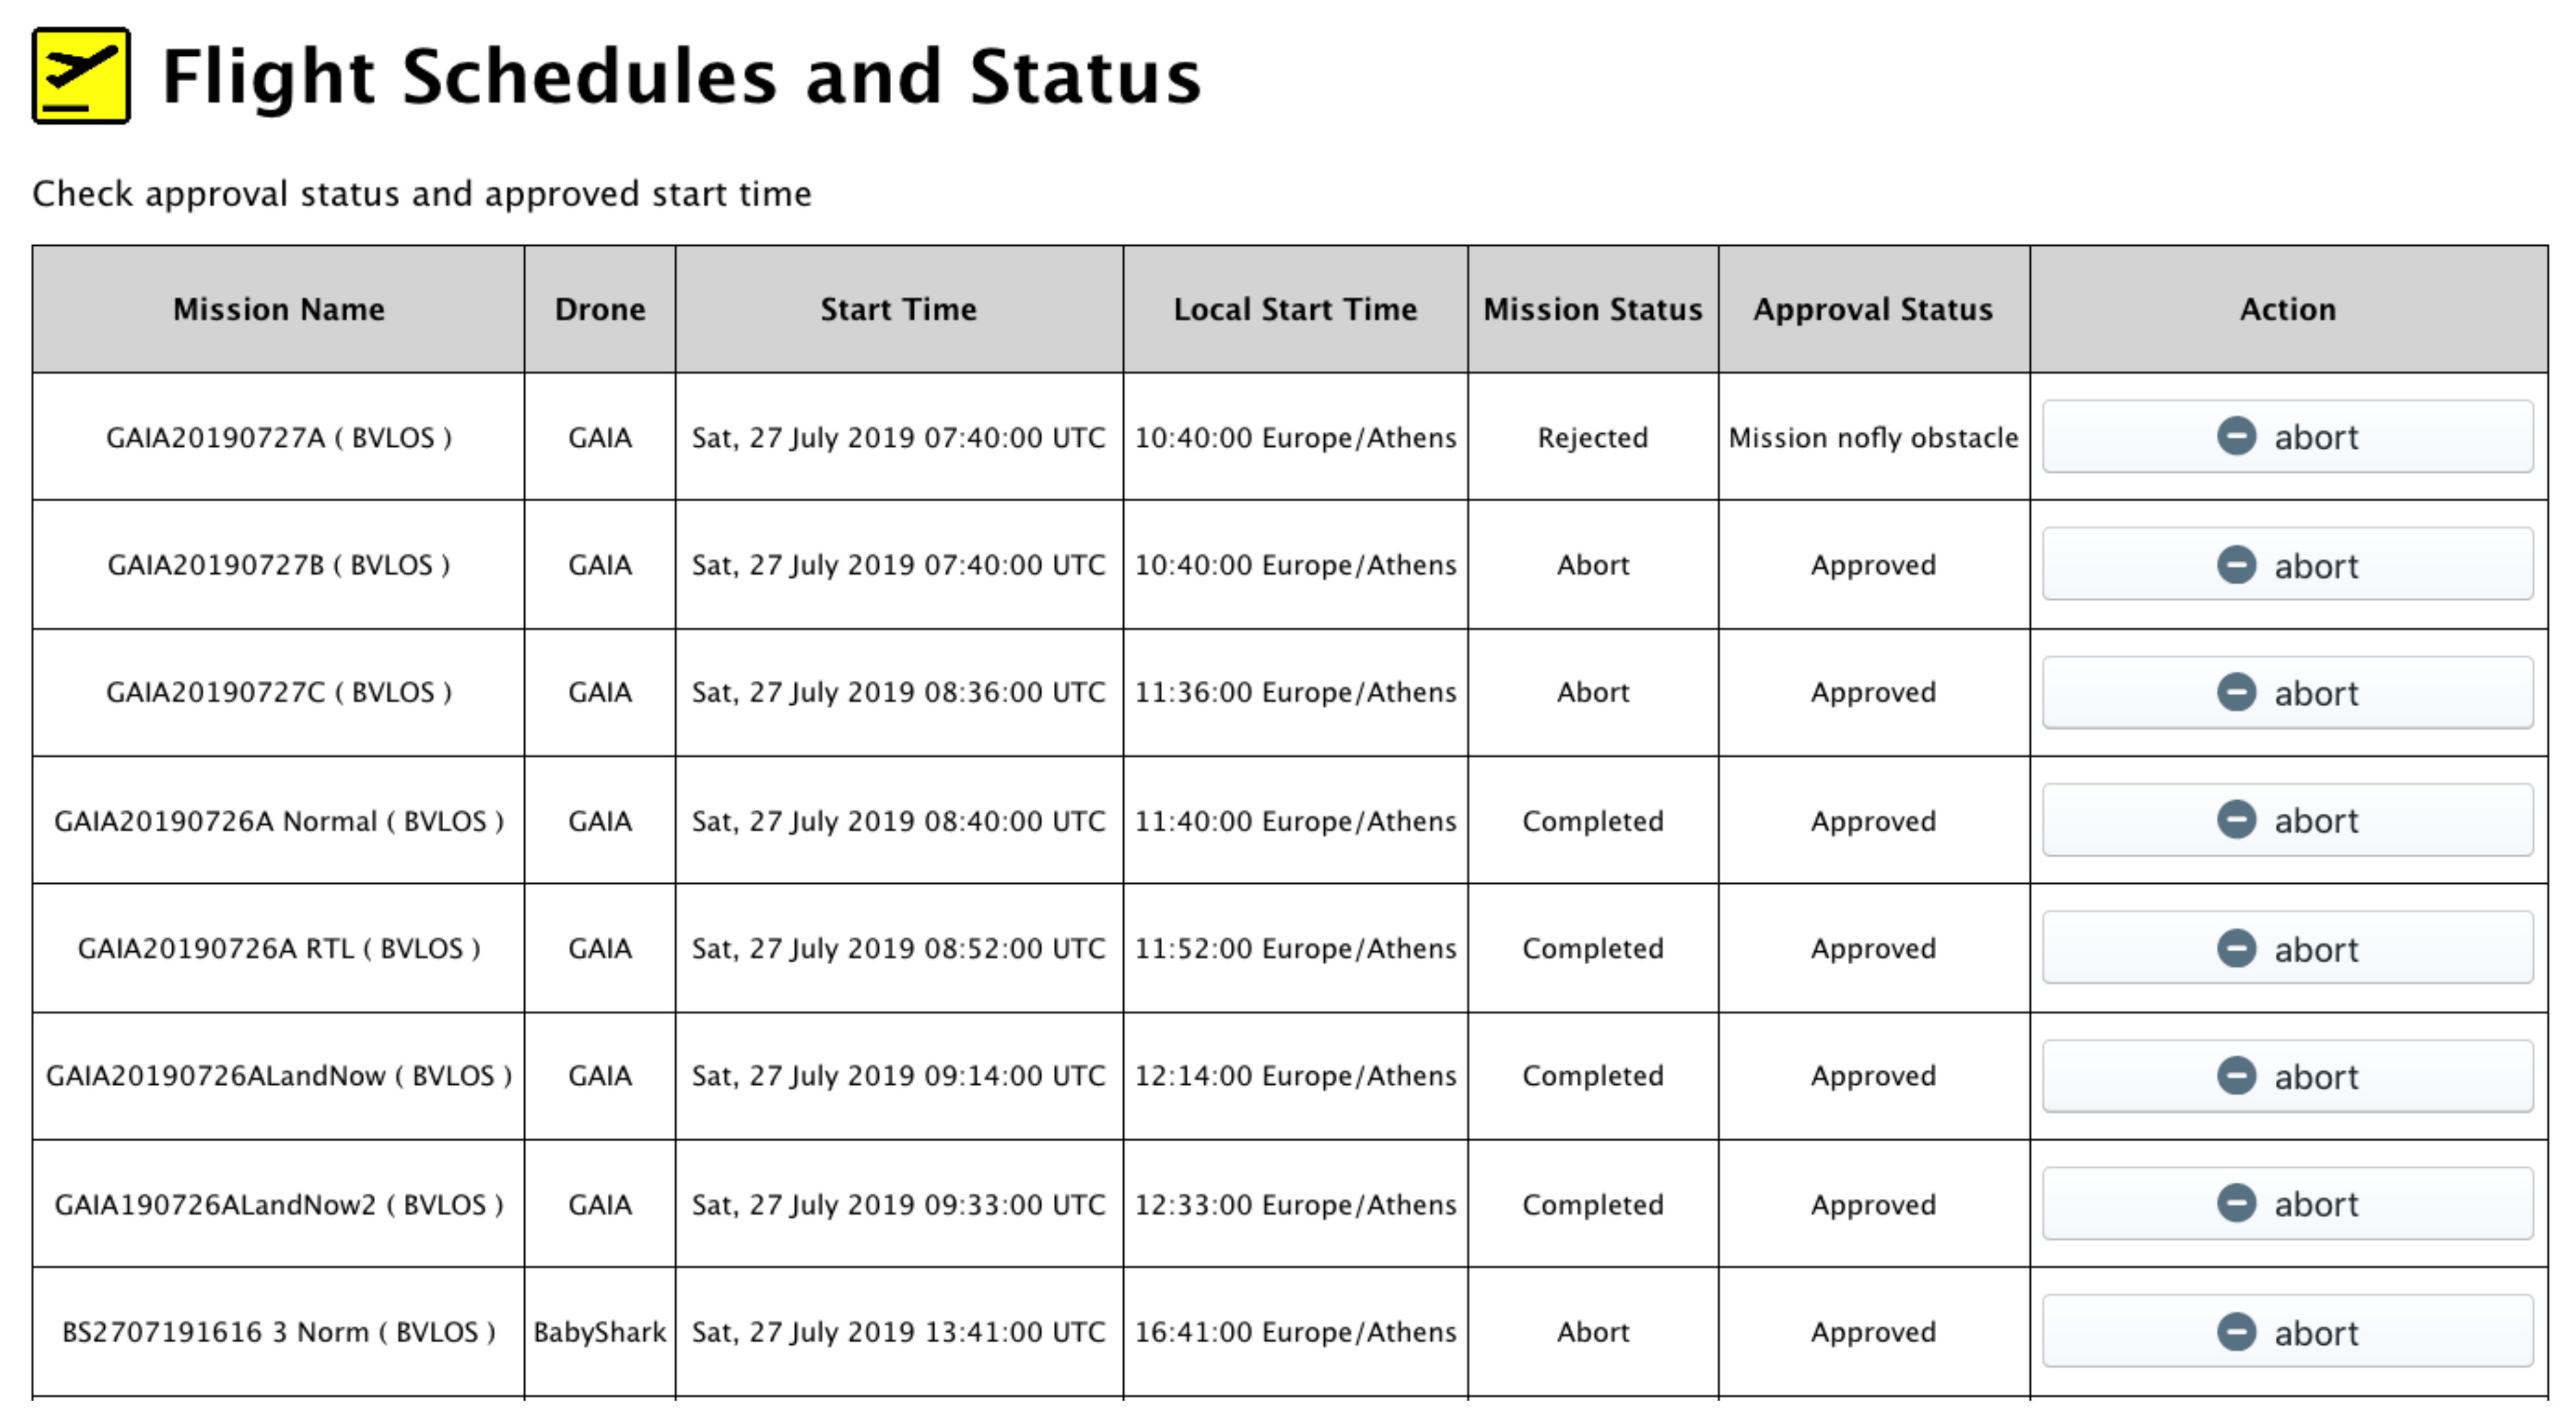Click minus icon for GAIA190726ALandNow2 row
Image resolution: width=2576 pixels, height=1415 pixels.
point(2236,1203)
